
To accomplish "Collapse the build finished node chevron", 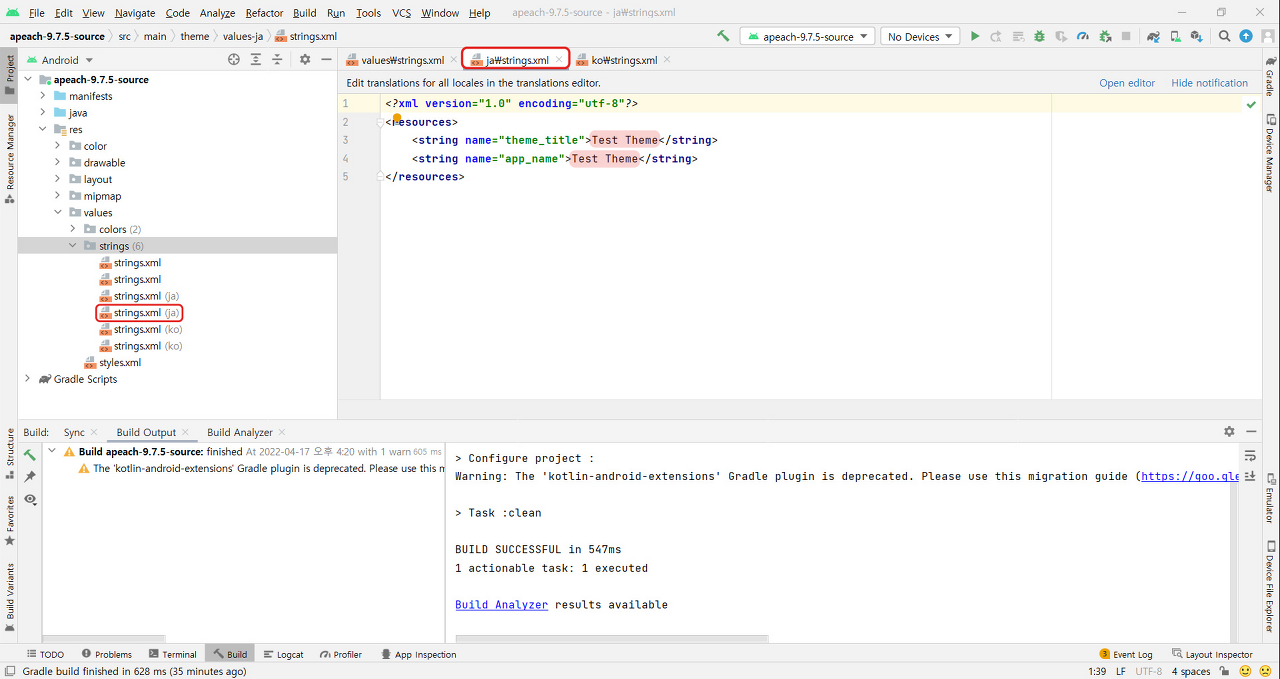I will coord(52,451).
